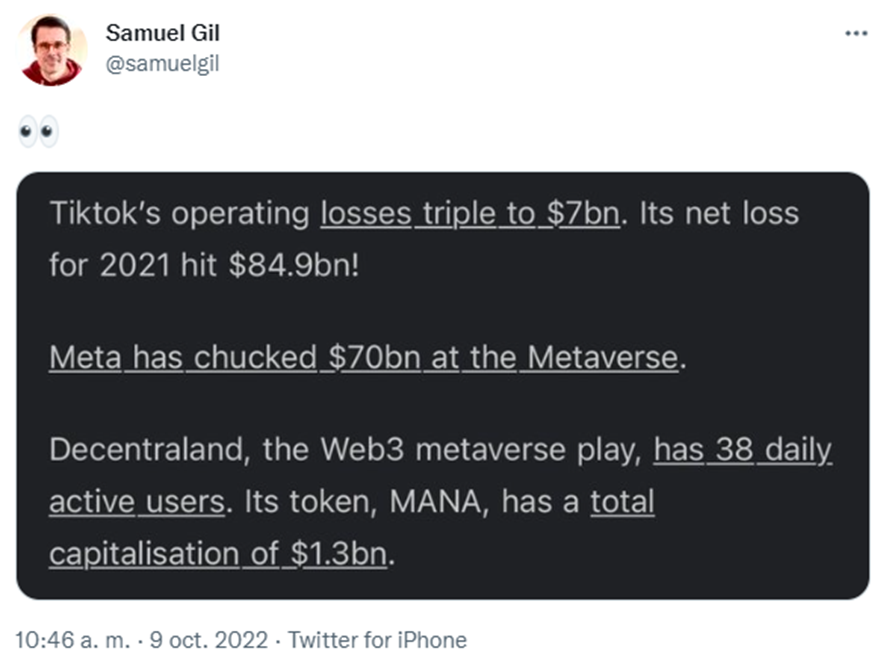Screen dimensions: 886x666
Task: Open the Samuel Gil display name
Action: pos(162,33)
